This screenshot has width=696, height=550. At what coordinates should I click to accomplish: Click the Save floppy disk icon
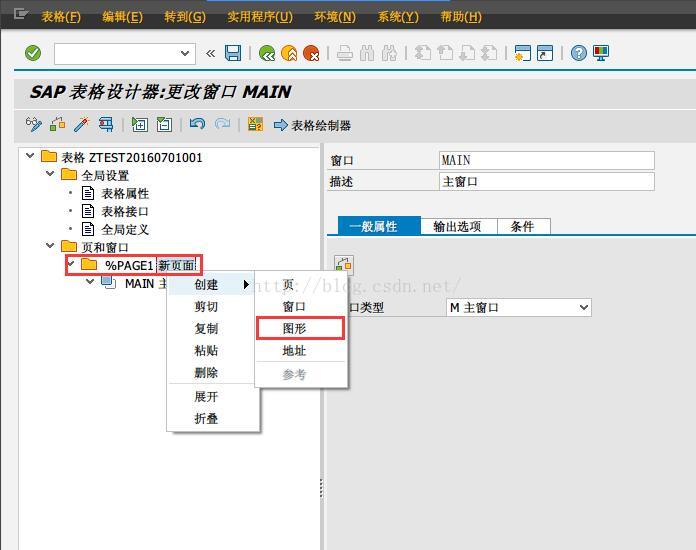tap(233, 53)
